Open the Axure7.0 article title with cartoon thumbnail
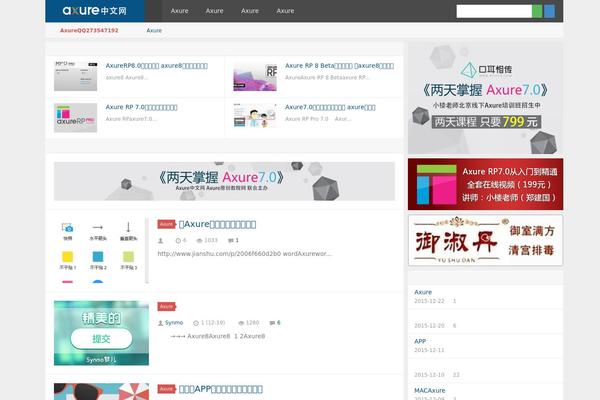 coord(330,107)
